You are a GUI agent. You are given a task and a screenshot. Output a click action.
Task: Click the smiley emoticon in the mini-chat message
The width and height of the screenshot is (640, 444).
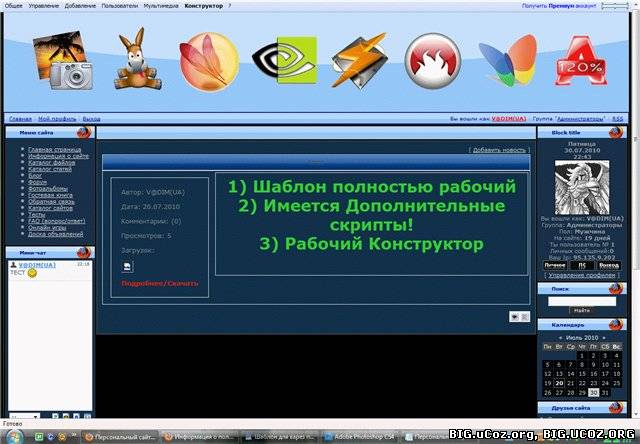tap(32, 273)
